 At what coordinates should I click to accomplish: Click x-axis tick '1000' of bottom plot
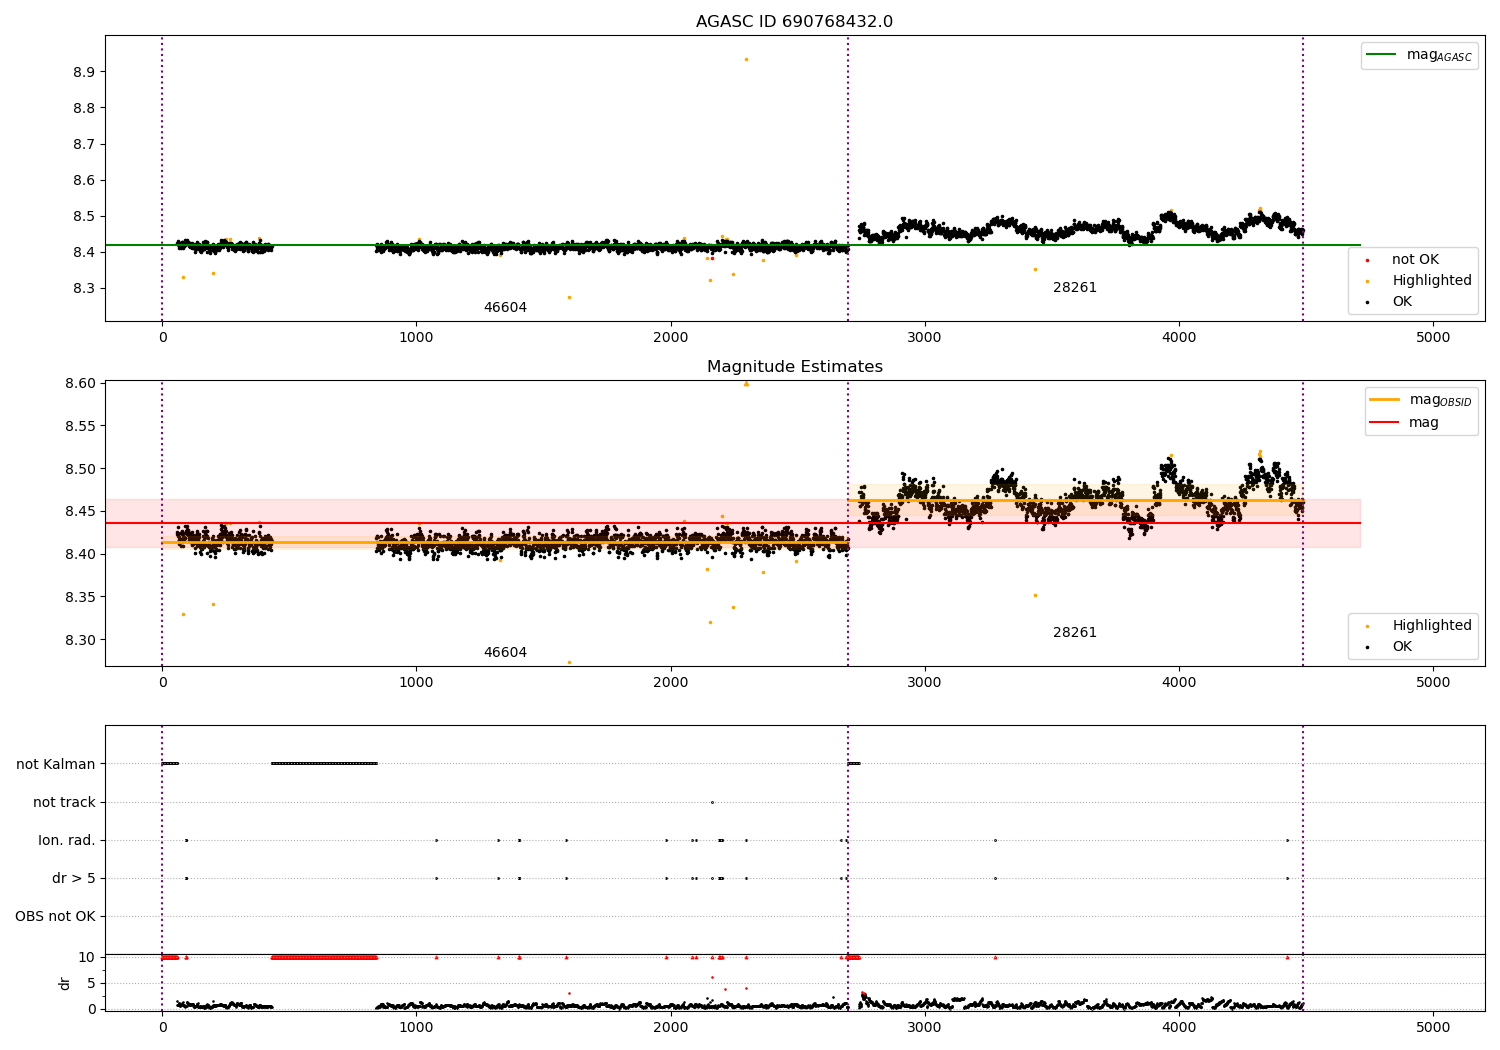pos(416,1028)
